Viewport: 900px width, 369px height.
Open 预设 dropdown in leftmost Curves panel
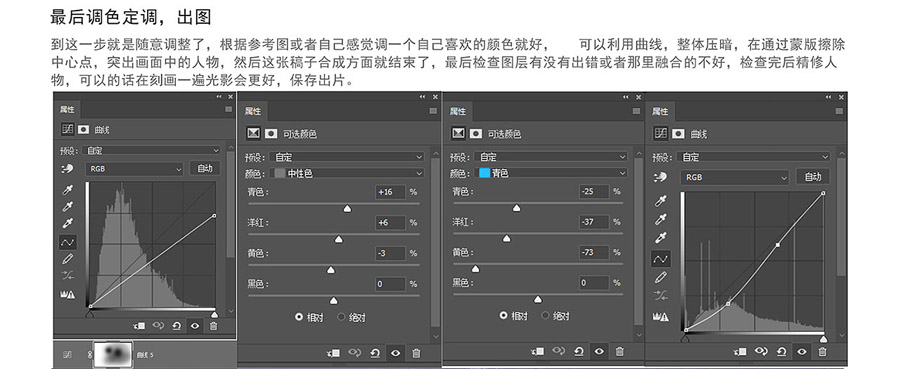[x=152, y=150]
